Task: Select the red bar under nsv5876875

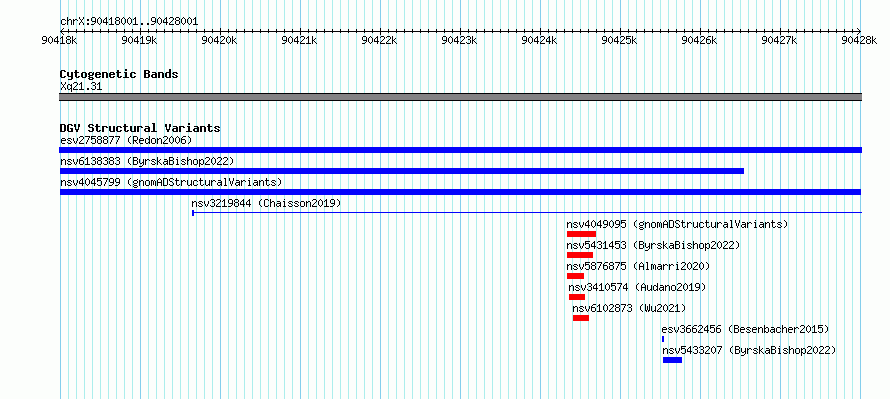Action: pyautogui.click(x=576, y=276)
